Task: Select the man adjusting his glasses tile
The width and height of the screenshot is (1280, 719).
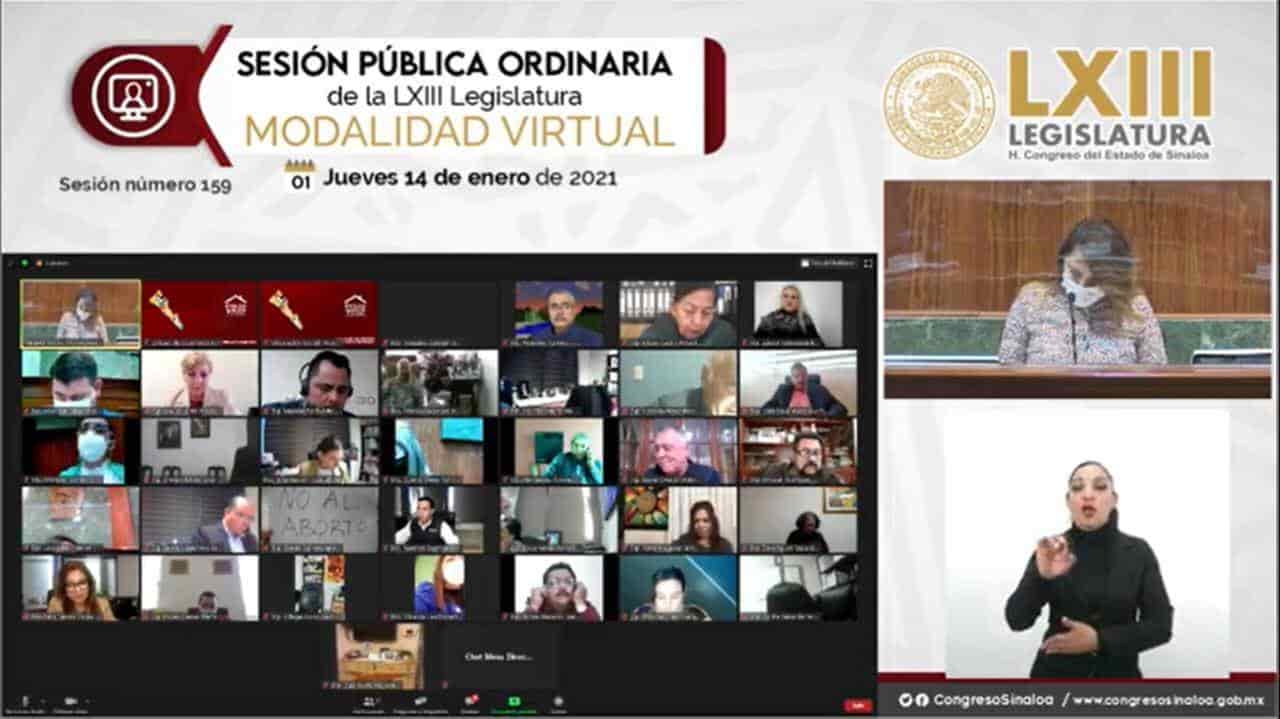Action: pyautogui.click(x=559, y=588)
